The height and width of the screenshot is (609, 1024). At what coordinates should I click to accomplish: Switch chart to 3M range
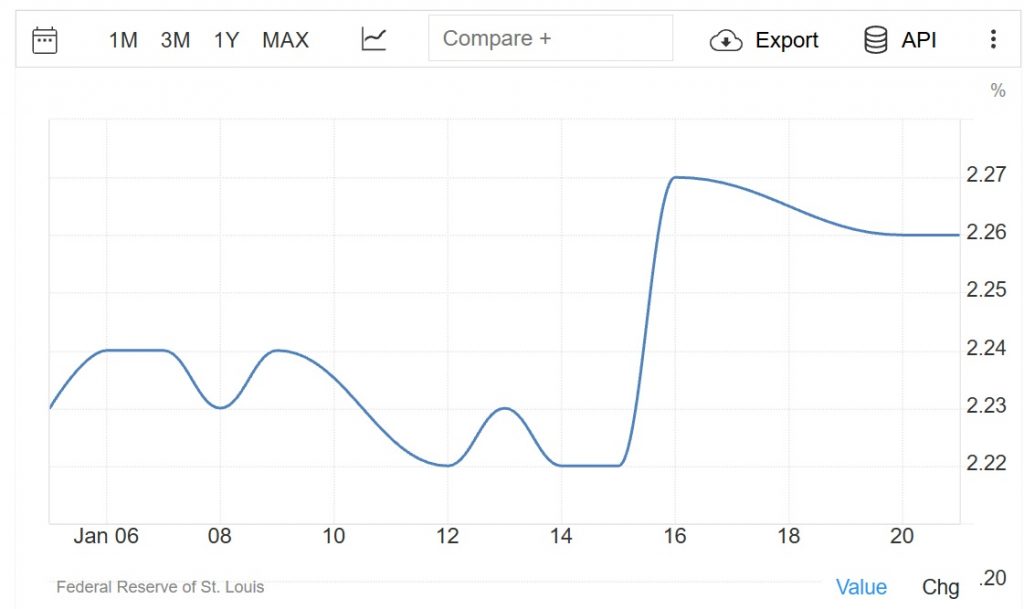tap(175, 40)
